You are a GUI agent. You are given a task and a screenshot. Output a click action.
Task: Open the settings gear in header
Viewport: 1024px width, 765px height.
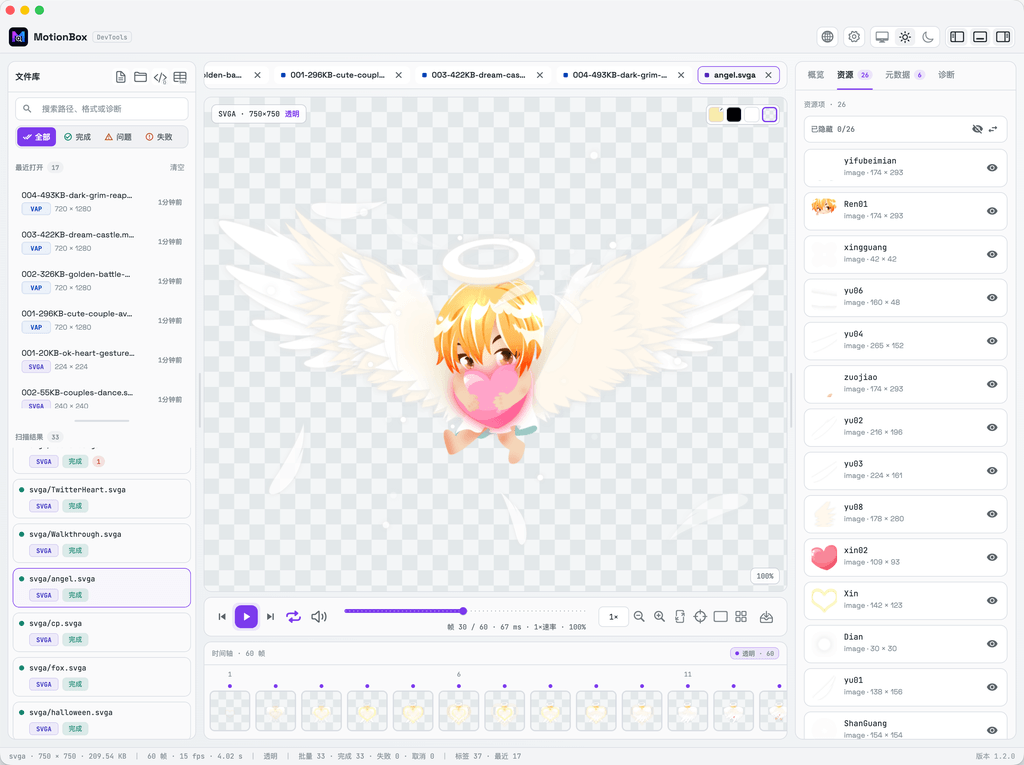(x=854, y=37)
